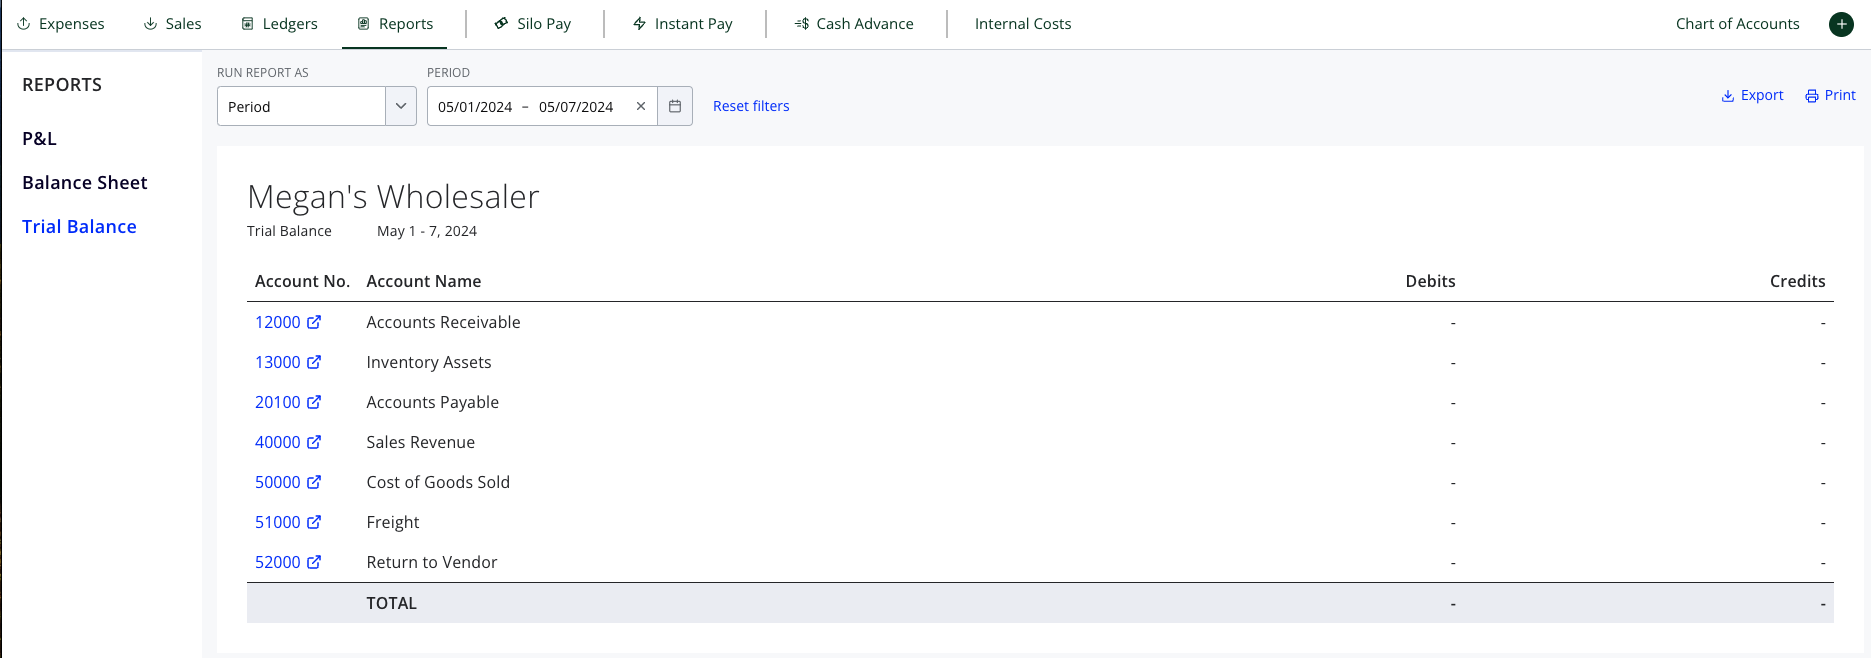Select Trial Balance in reports sidebar
Image resolution: width=1871 pixels, height=658 pixels.
79,227
